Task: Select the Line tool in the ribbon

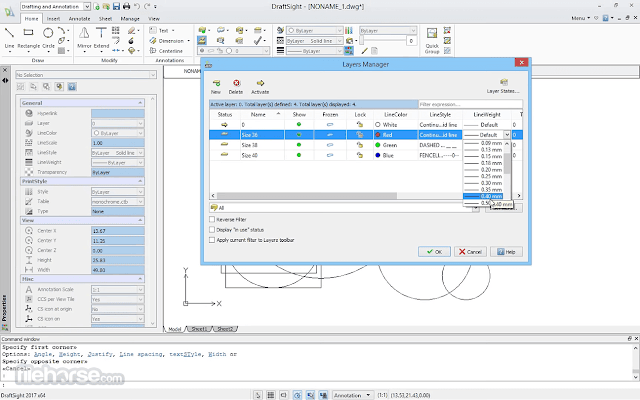Action: point(9,38)
